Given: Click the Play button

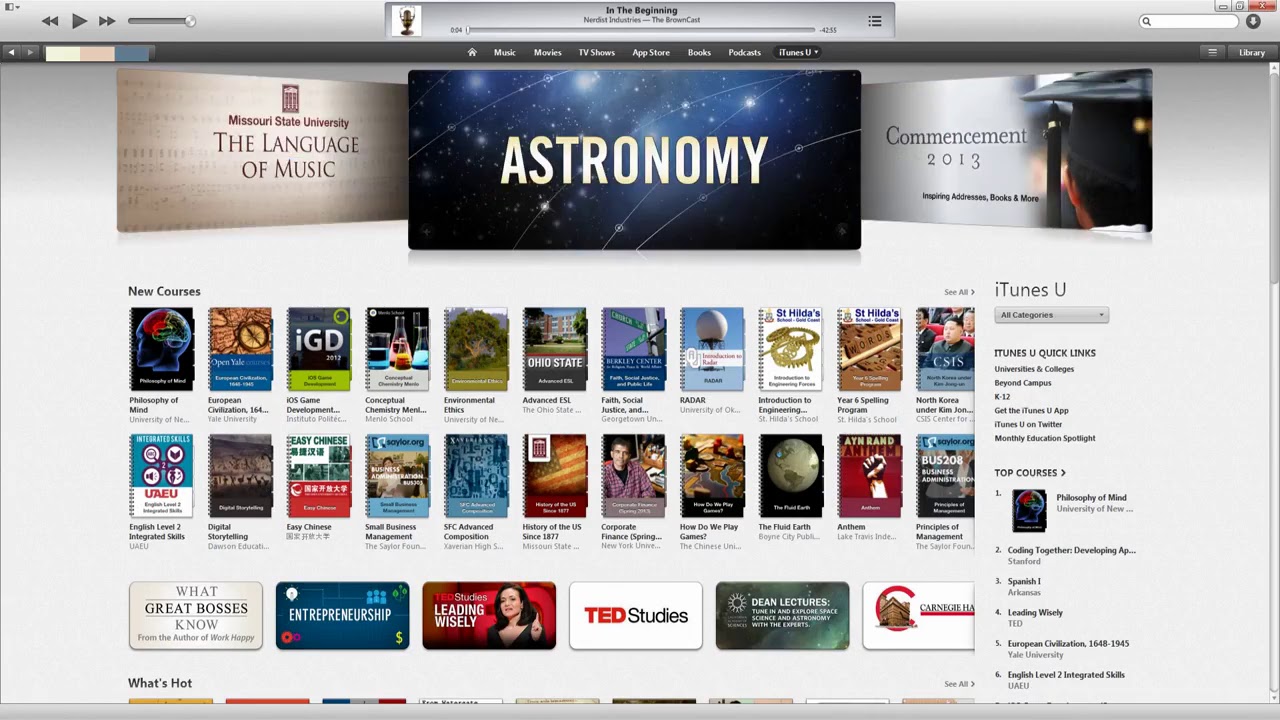Looking at the screenshot, I should (79, 21).
